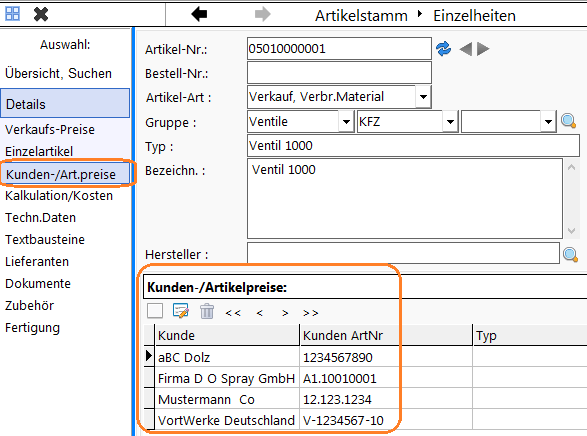
Task: Click the Artikel-Nr. input field
Action: point(339,49)
